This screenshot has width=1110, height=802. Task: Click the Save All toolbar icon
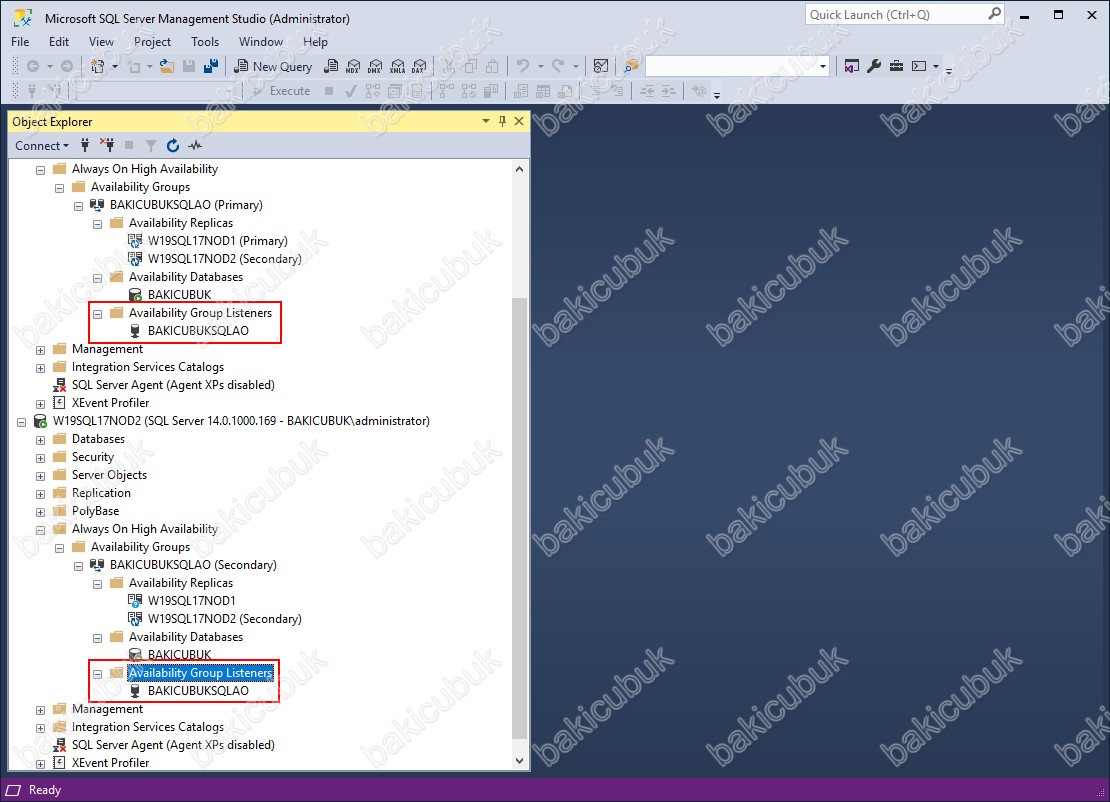(211, 66)
